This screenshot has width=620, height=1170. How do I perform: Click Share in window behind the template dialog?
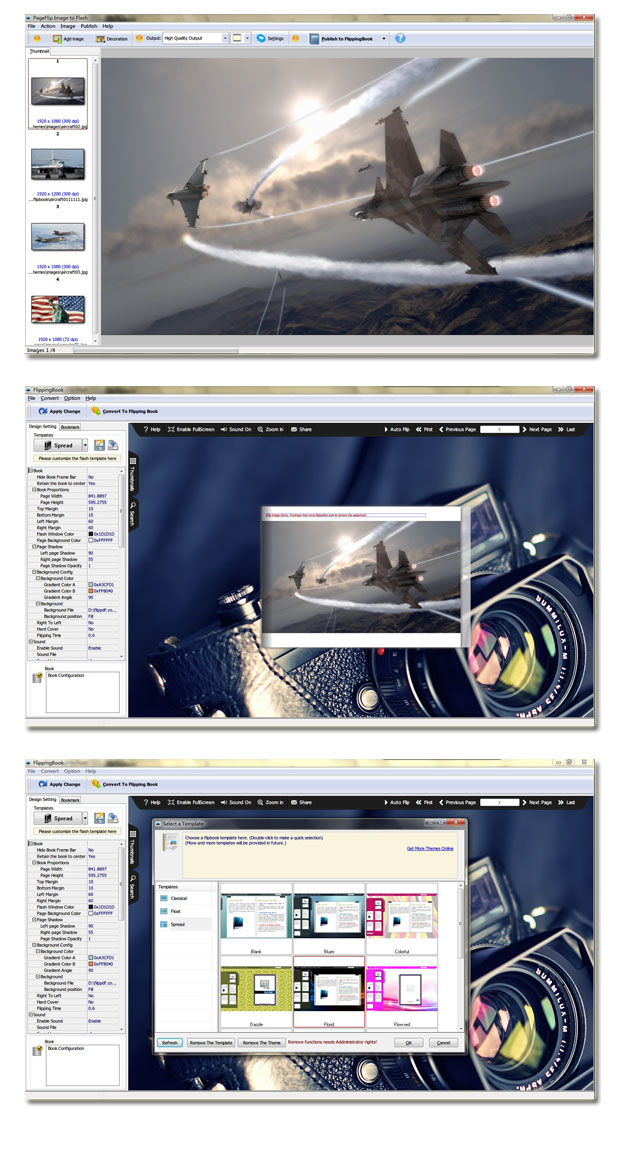point(301,802)
